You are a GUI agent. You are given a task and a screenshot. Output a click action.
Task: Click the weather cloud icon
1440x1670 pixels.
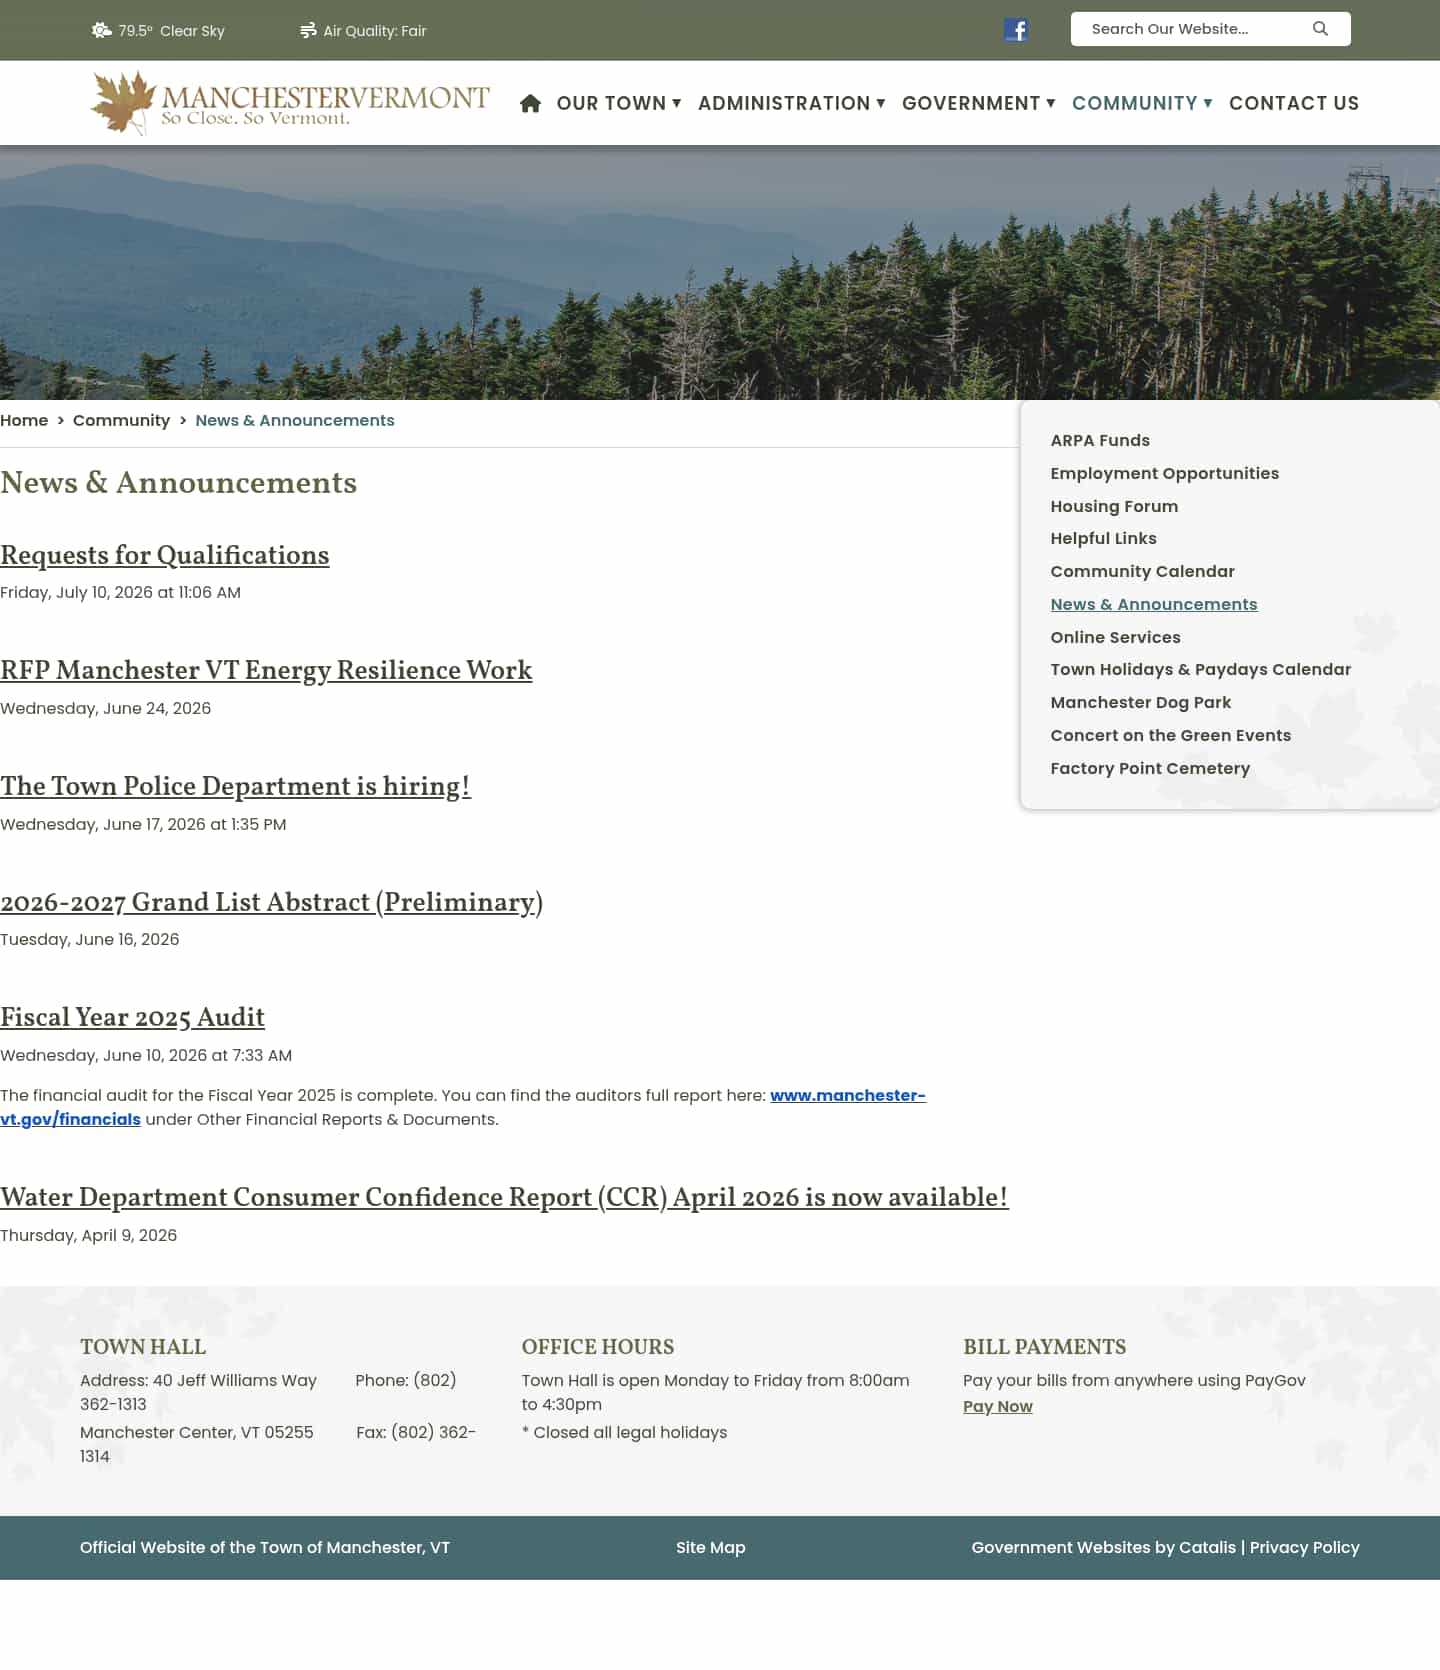click(x=101, y=30)
